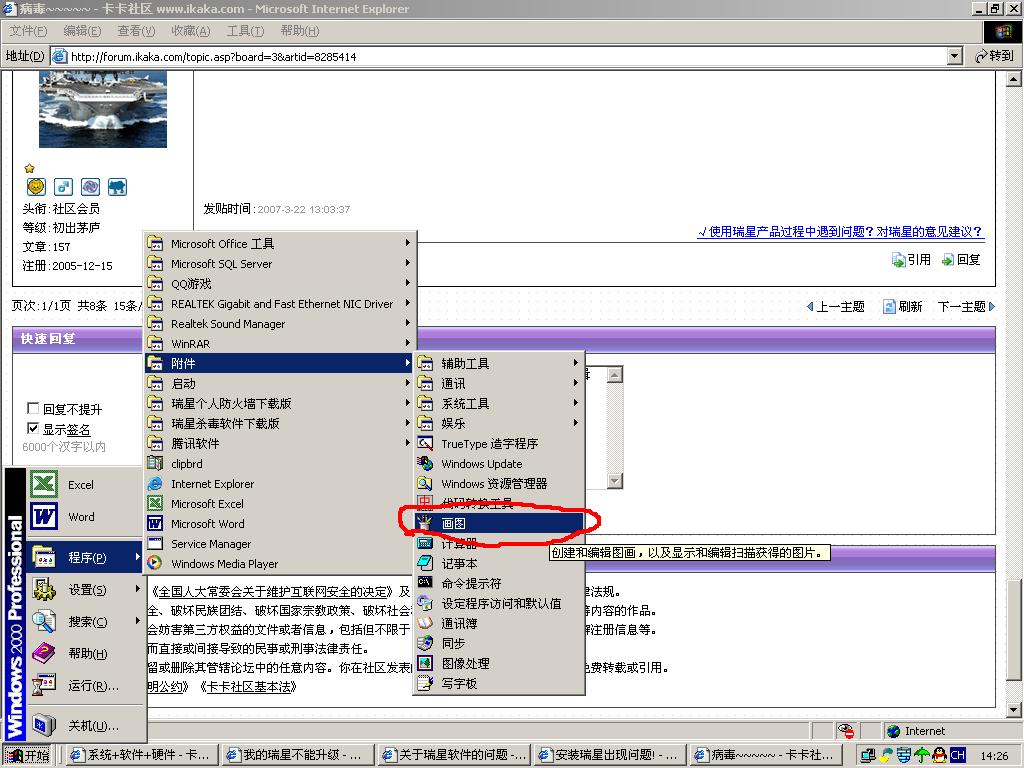Open Paint (画图) in the Accessories menu
The image size is (1024, 768).
tap(499, 523)
